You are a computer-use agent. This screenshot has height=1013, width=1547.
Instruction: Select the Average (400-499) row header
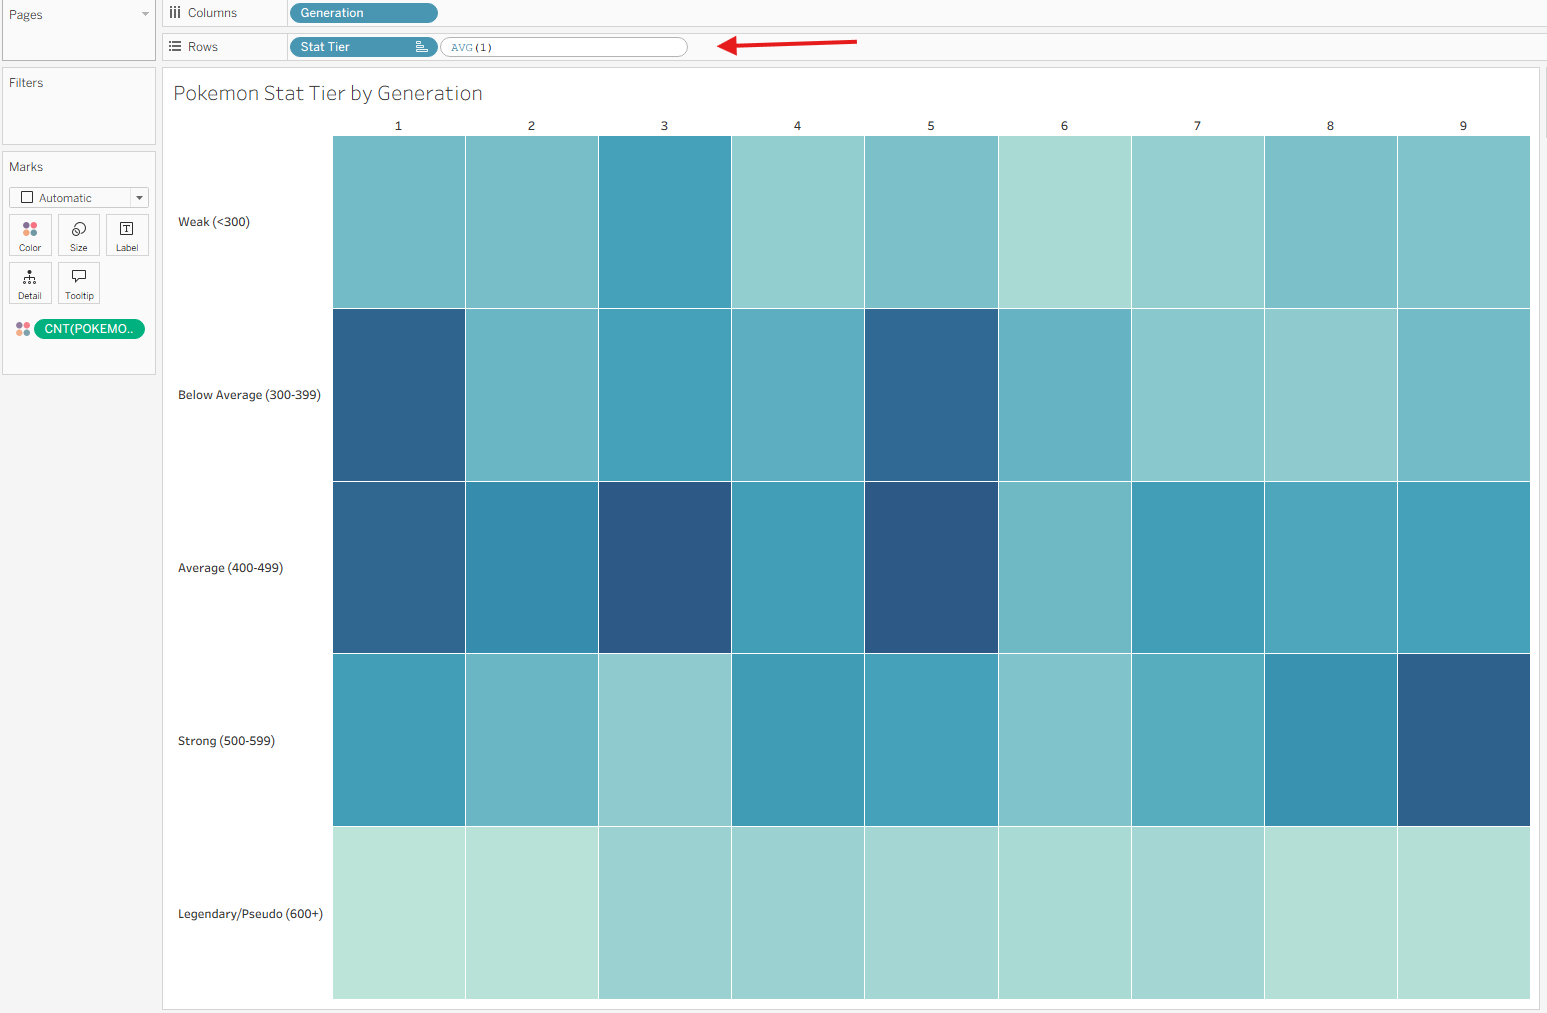coord(230,568)
